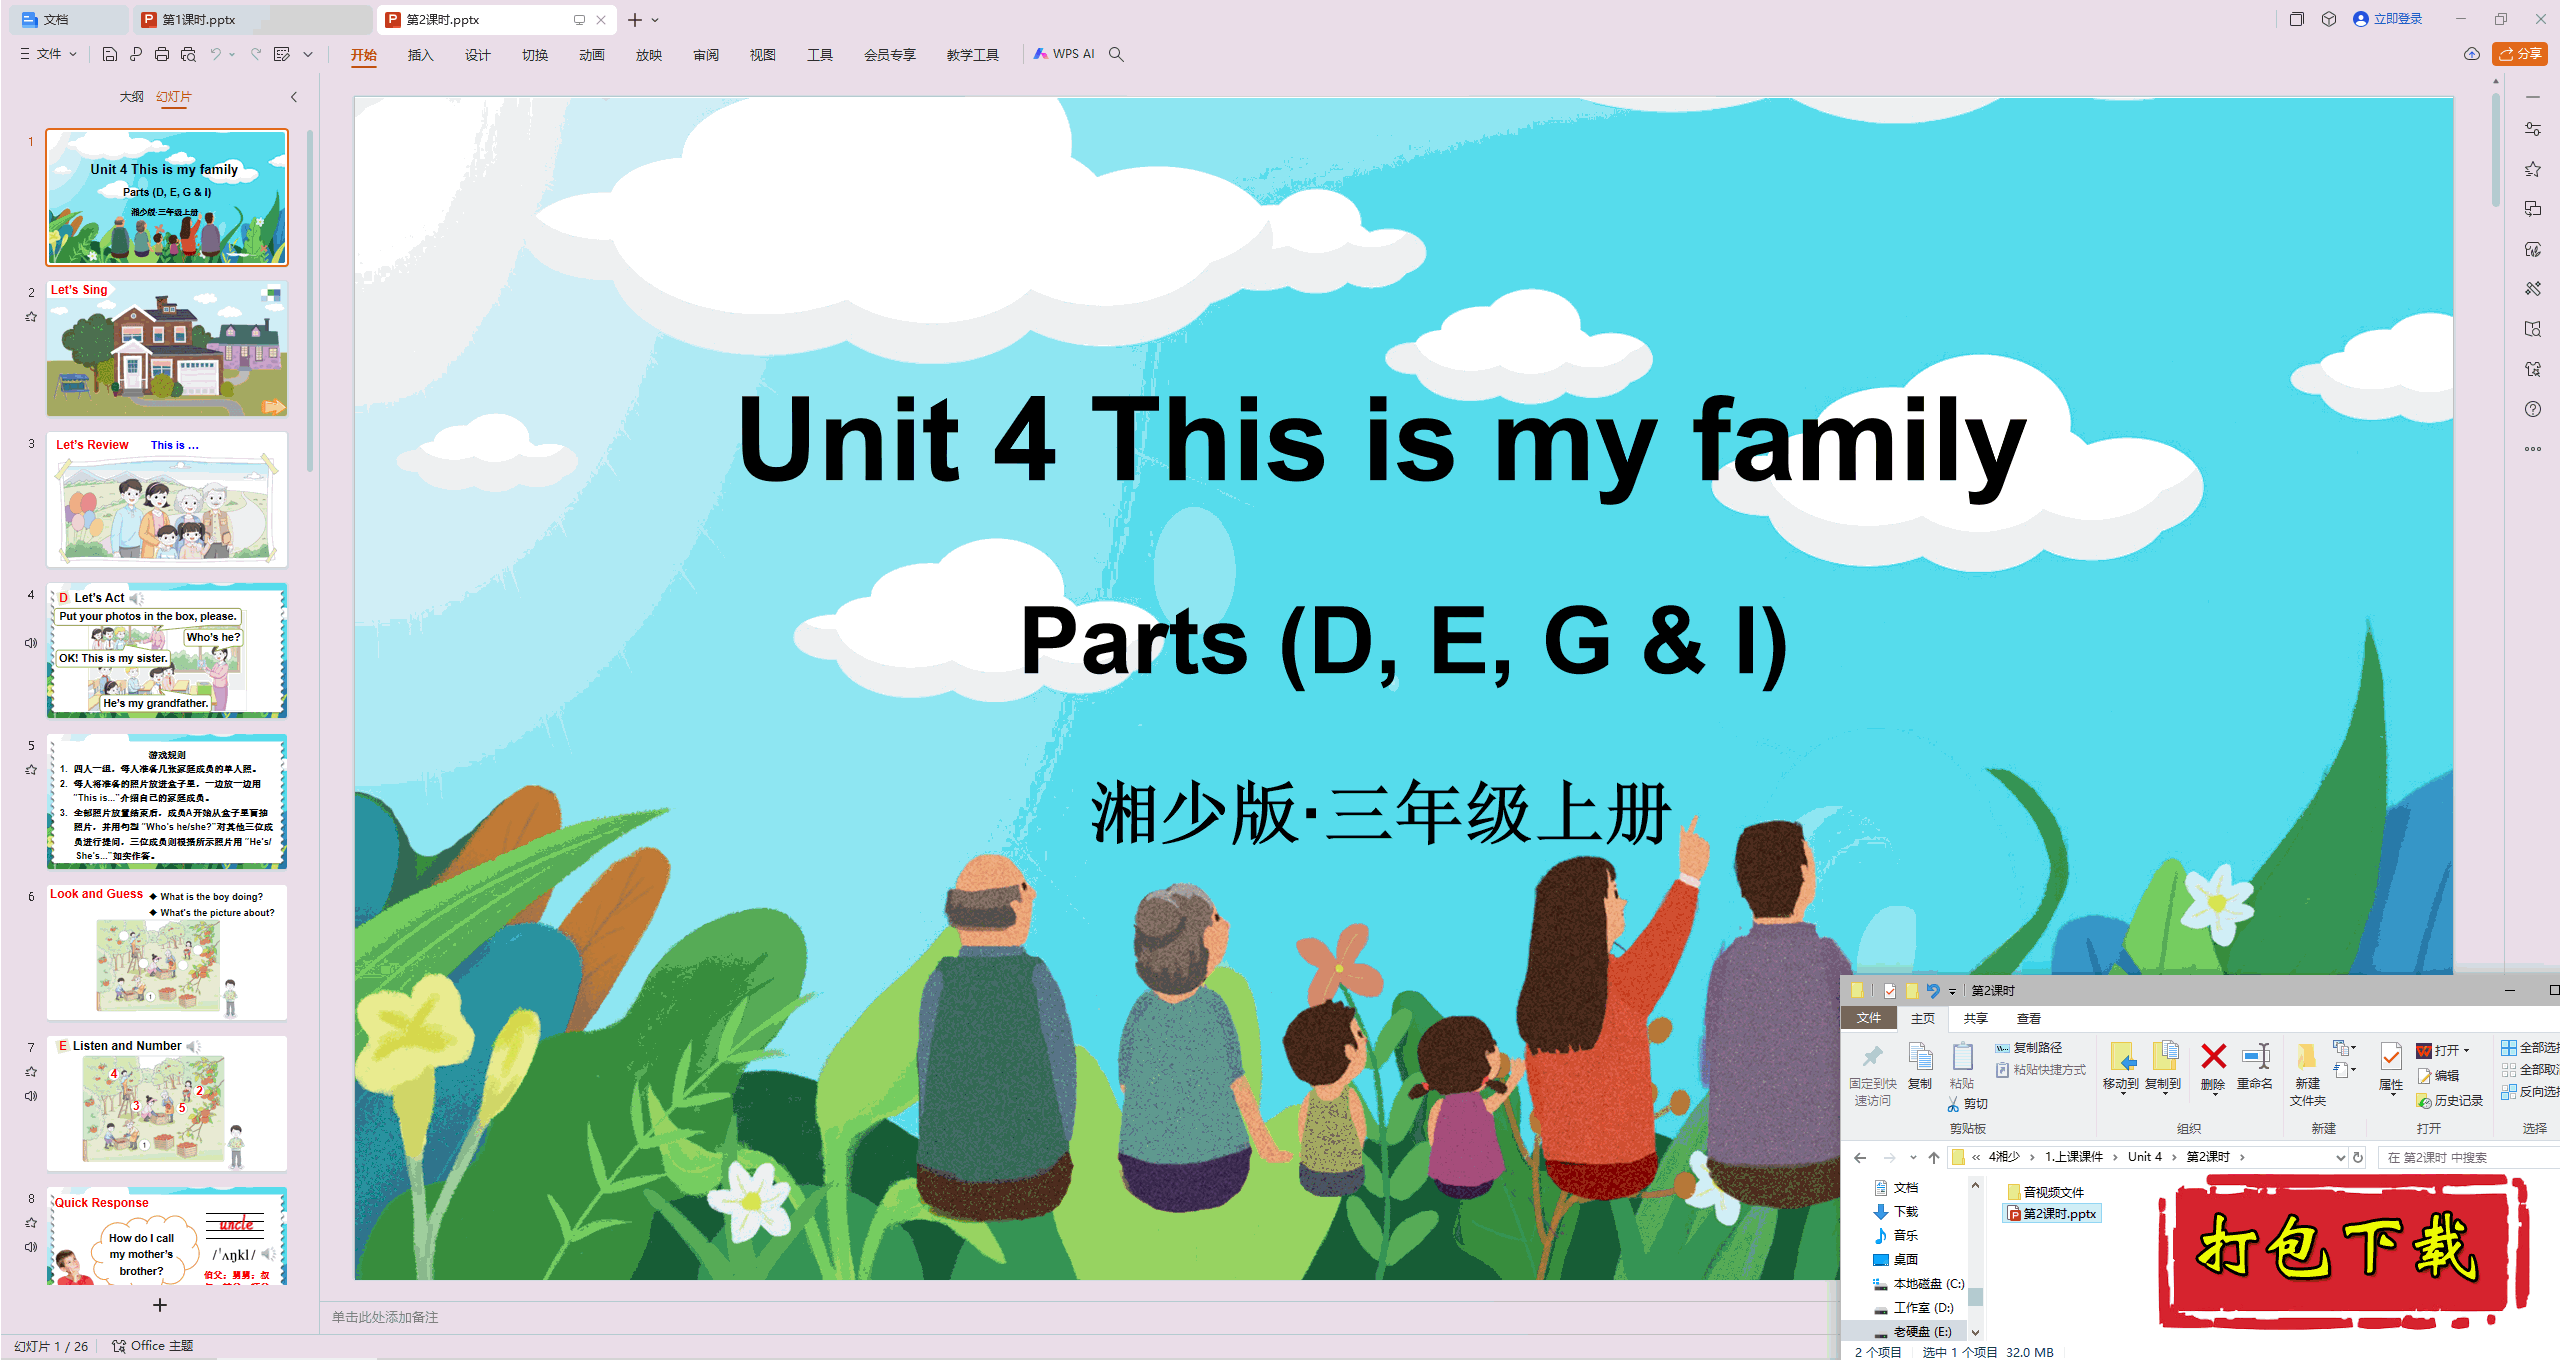
Task: Click the notes field 单击此处添加备注
Action: click(x=385, y=1317)
